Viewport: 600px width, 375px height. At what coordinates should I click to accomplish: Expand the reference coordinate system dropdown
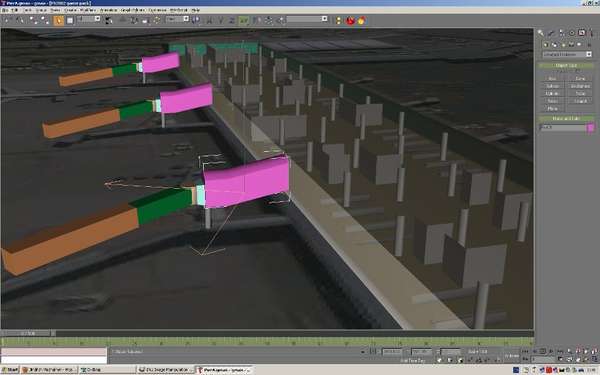[x=178, y=19]
